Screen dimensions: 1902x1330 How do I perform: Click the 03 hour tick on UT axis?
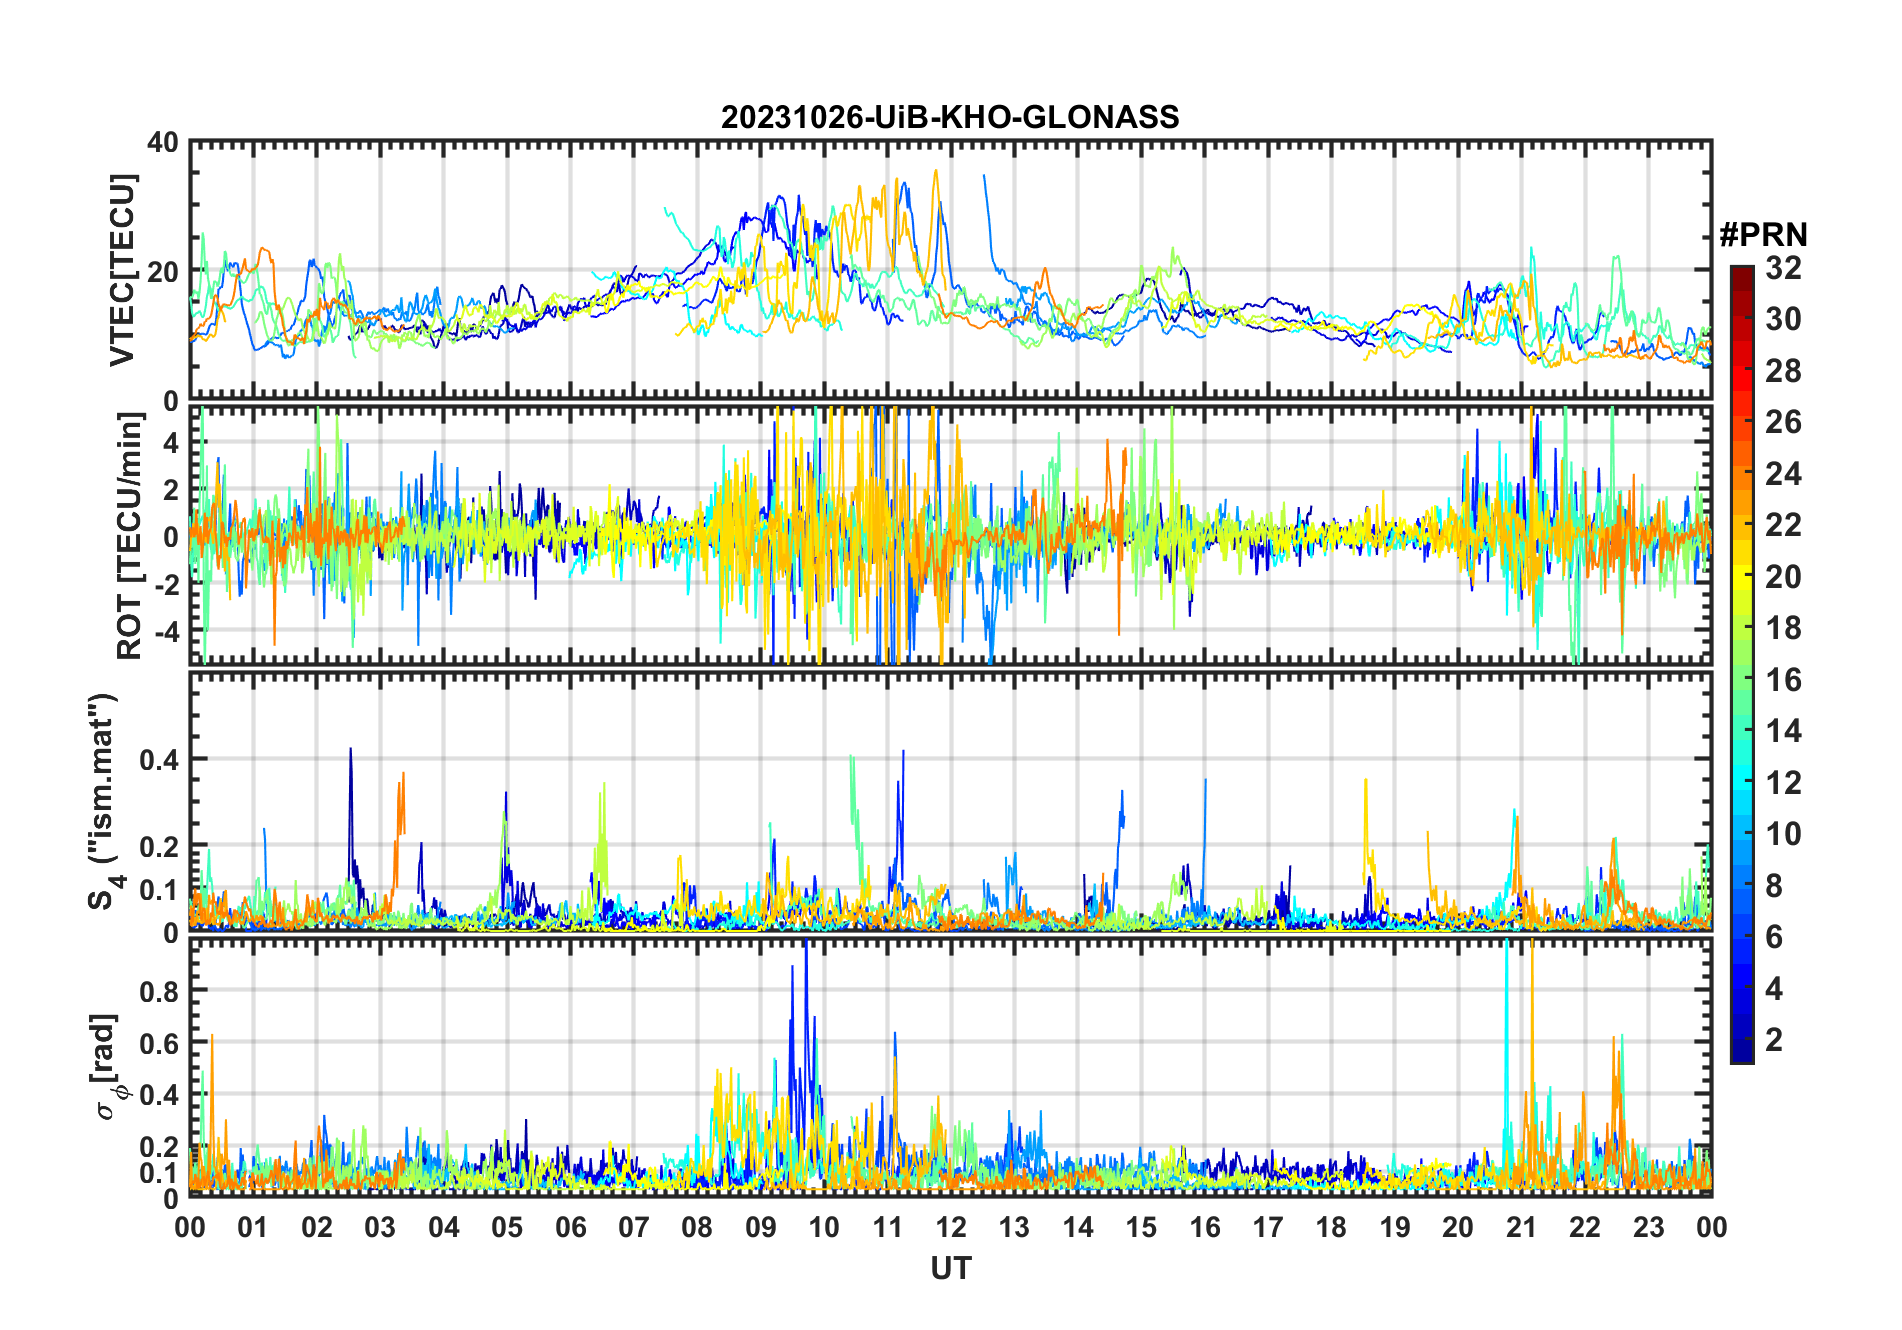coord(380,1227)
